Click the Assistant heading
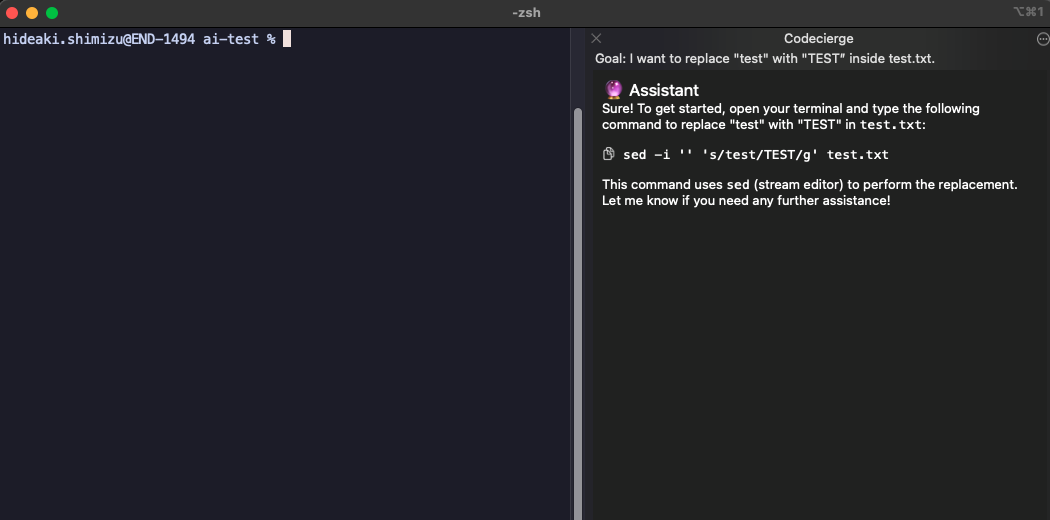This screenshot has width=1050, height=520. click(663, 90)
